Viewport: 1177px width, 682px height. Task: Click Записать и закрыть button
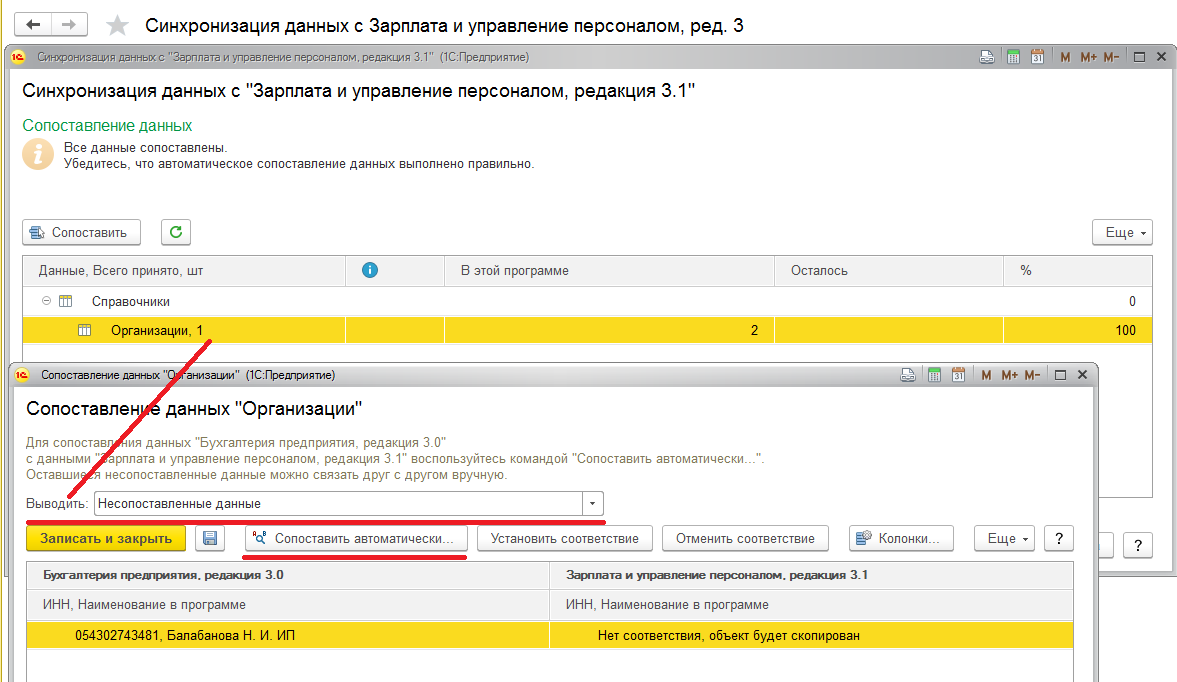[106, 538]
